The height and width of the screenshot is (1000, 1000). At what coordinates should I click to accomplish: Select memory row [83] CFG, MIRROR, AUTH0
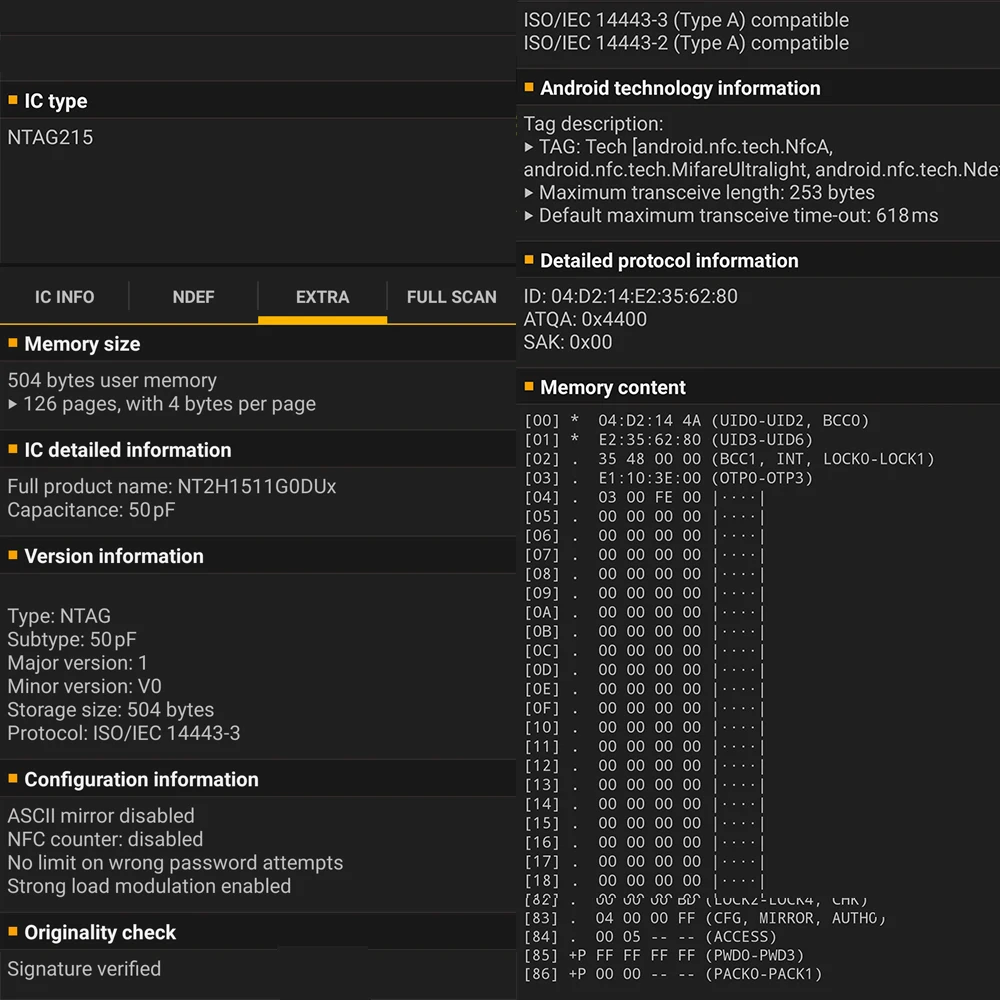(x=705, y=918)
